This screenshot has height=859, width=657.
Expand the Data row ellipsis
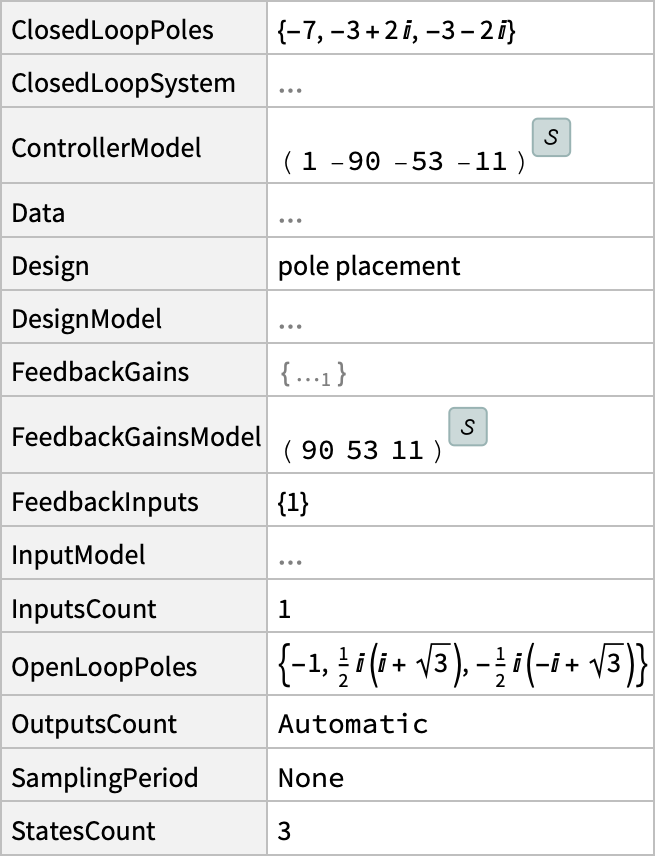290,219
